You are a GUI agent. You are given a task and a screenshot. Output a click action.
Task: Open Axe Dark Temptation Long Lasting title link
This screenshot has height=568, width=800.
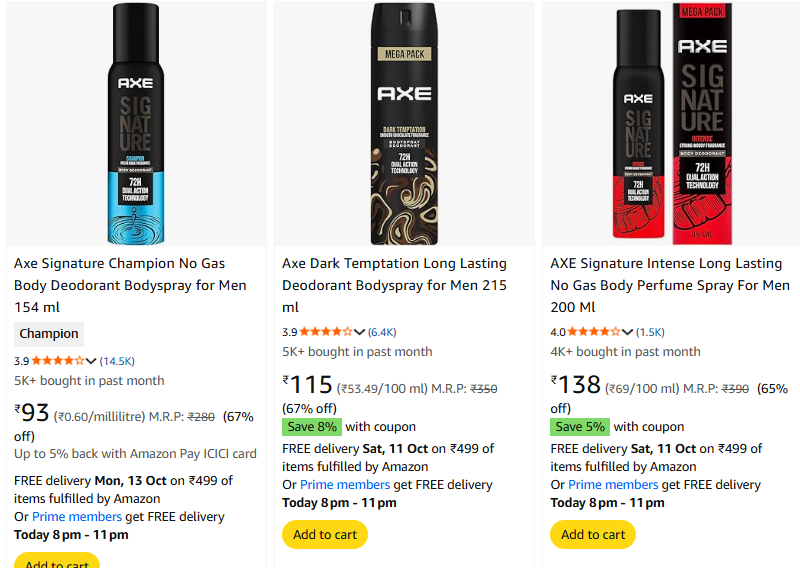(x=394, y=285)
